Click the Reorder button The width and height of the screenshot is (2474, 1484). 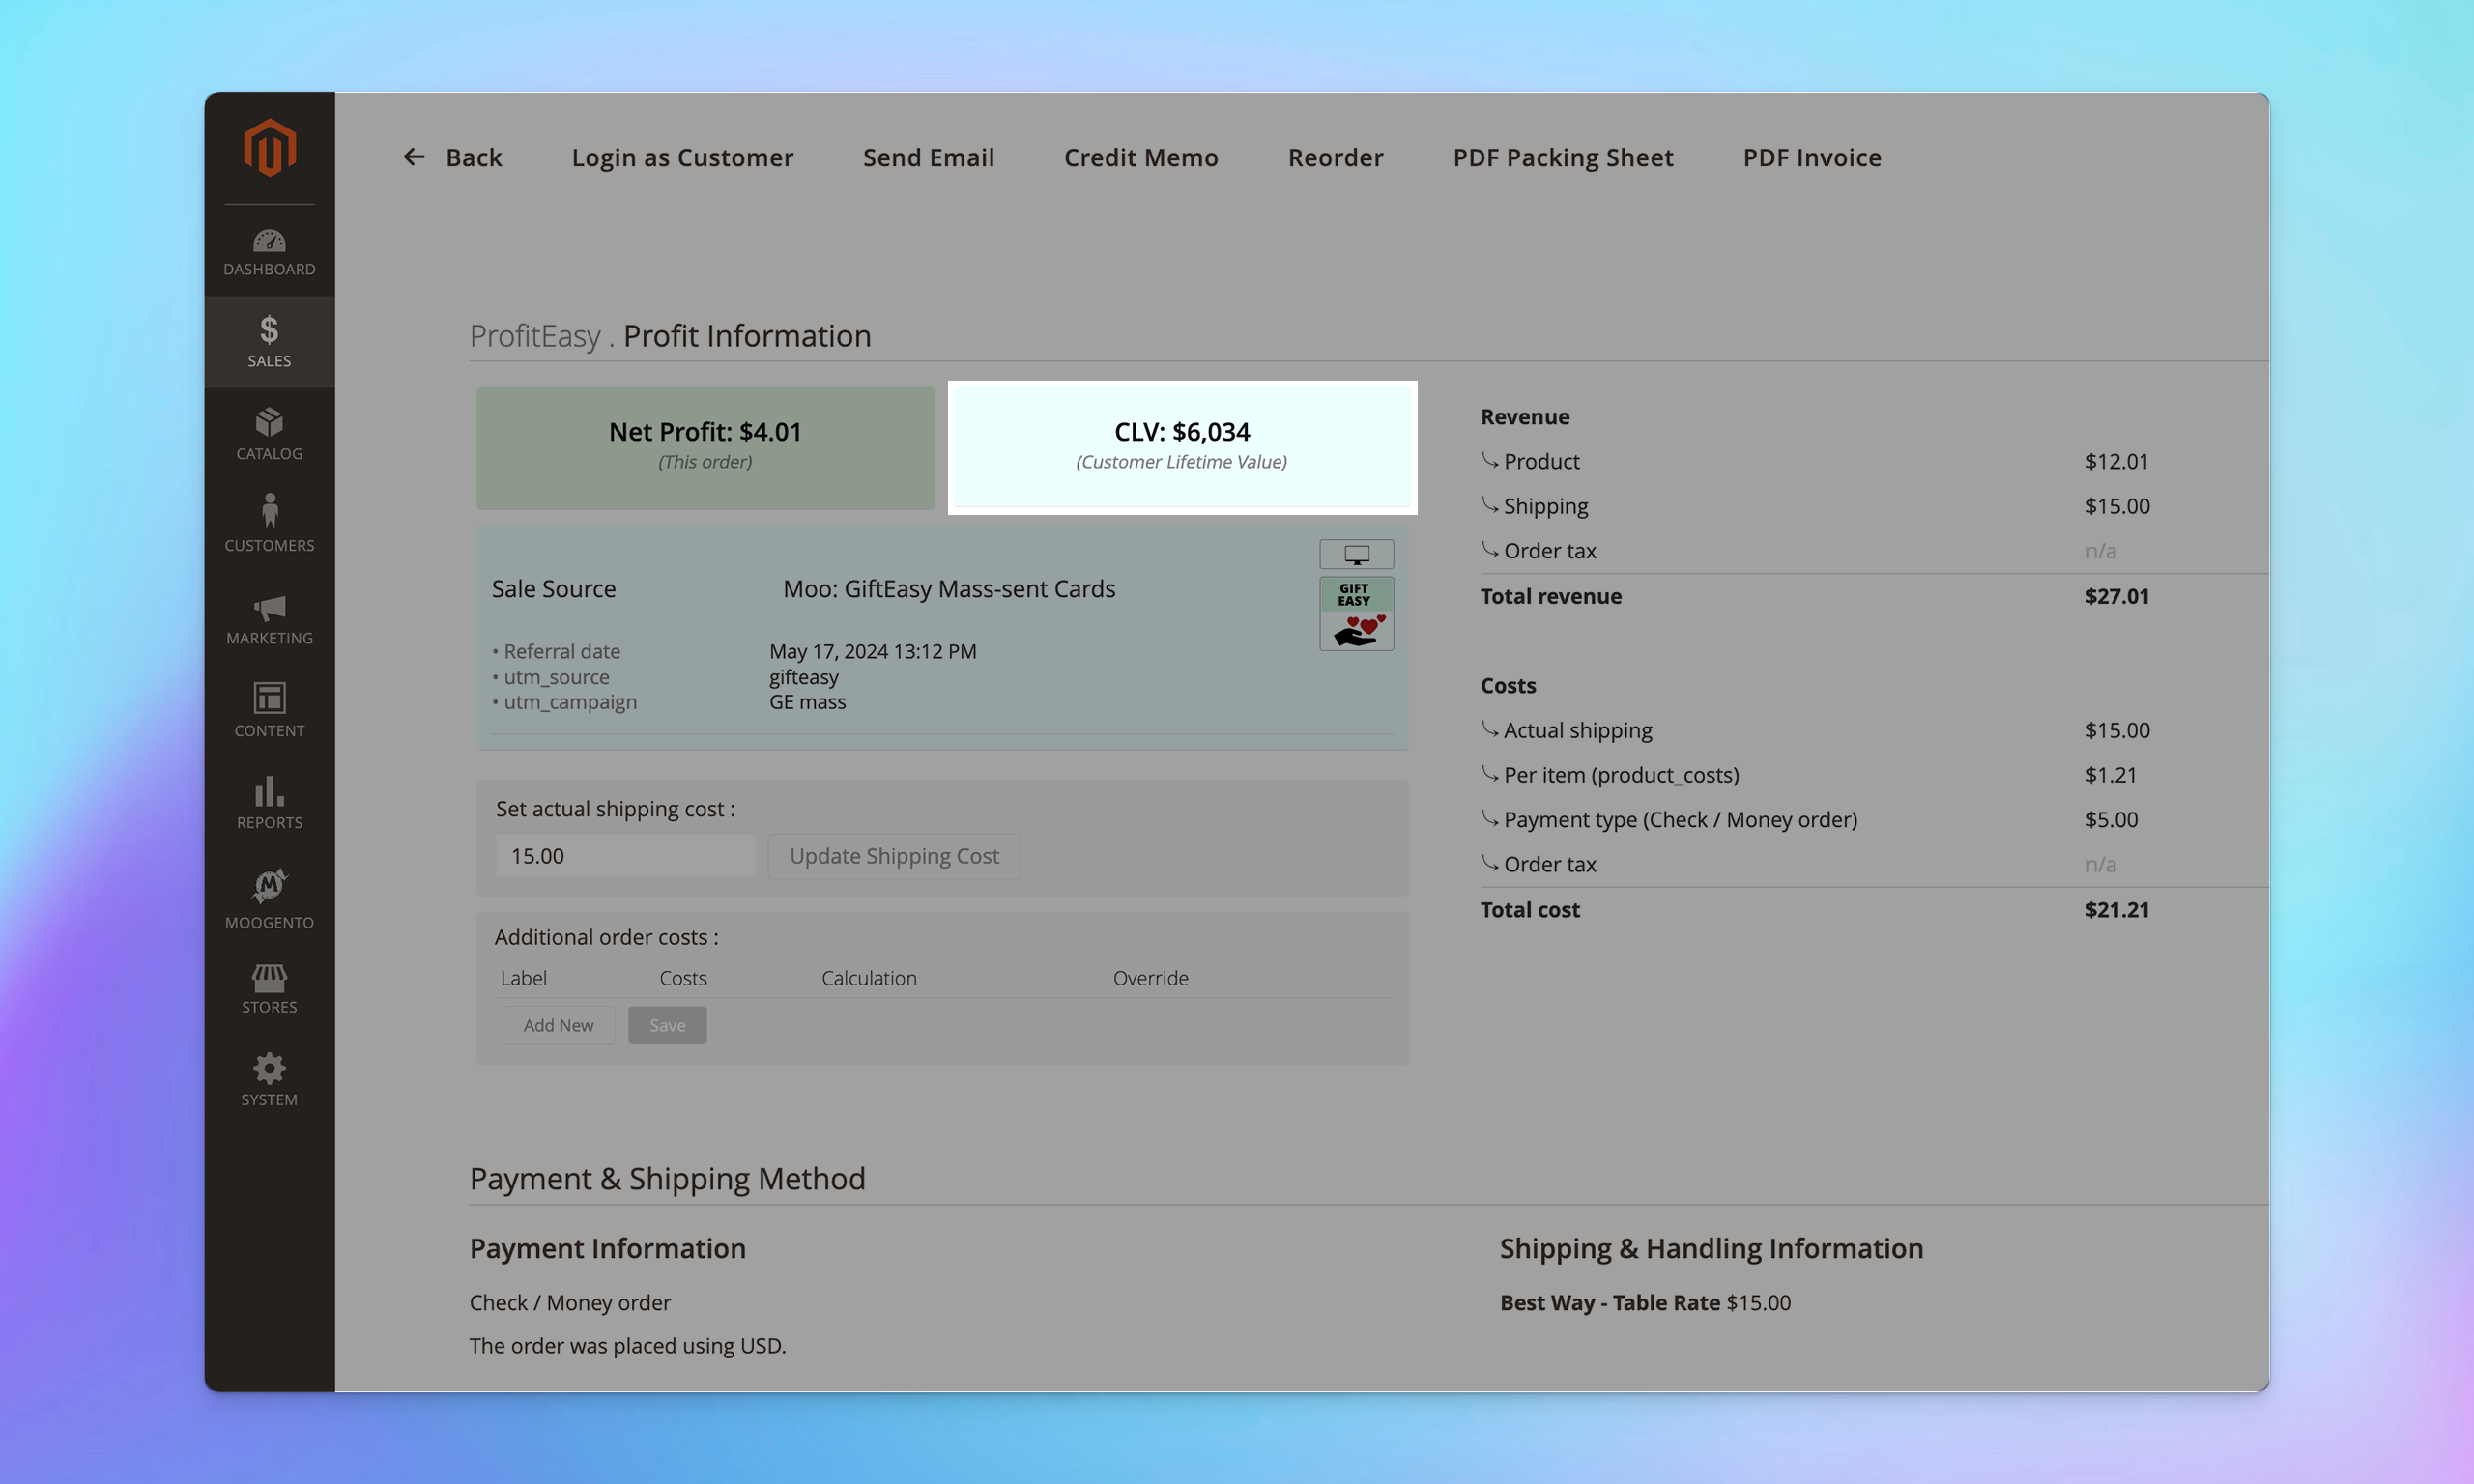(x=1335, y=157)
